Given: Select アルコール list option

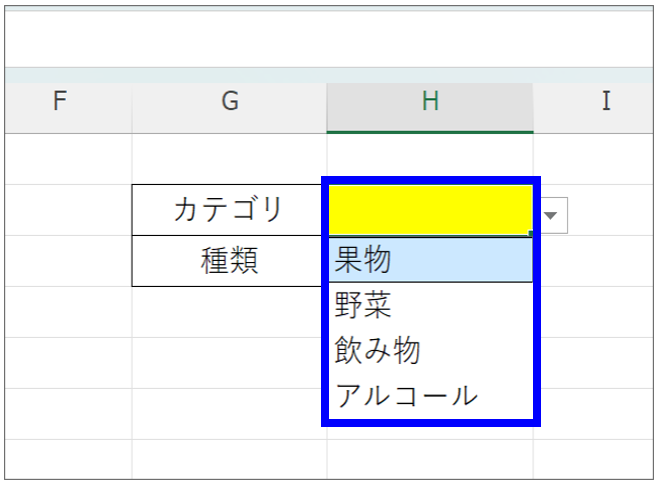Looking at the screenshot, I should coord(430,395).
